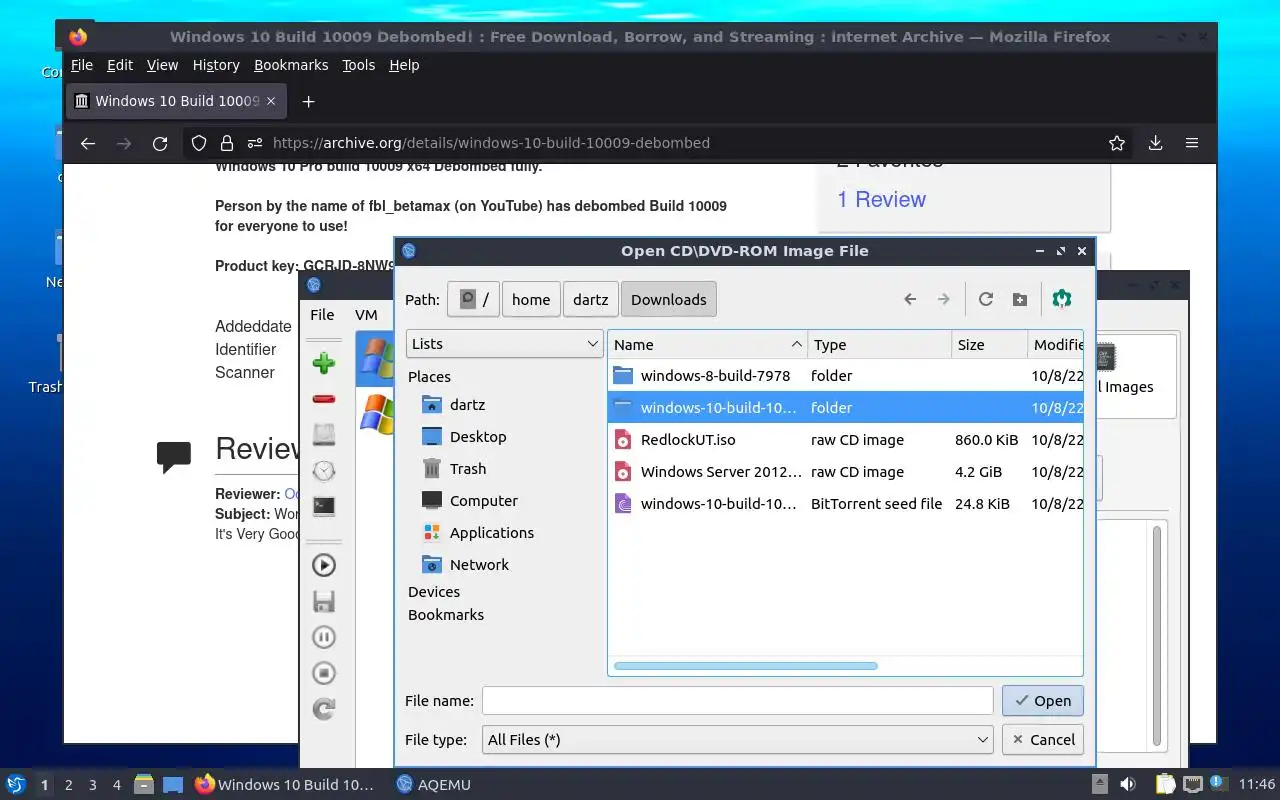
Task: Click the file list horizontal scrollbar
Action: 745,666
